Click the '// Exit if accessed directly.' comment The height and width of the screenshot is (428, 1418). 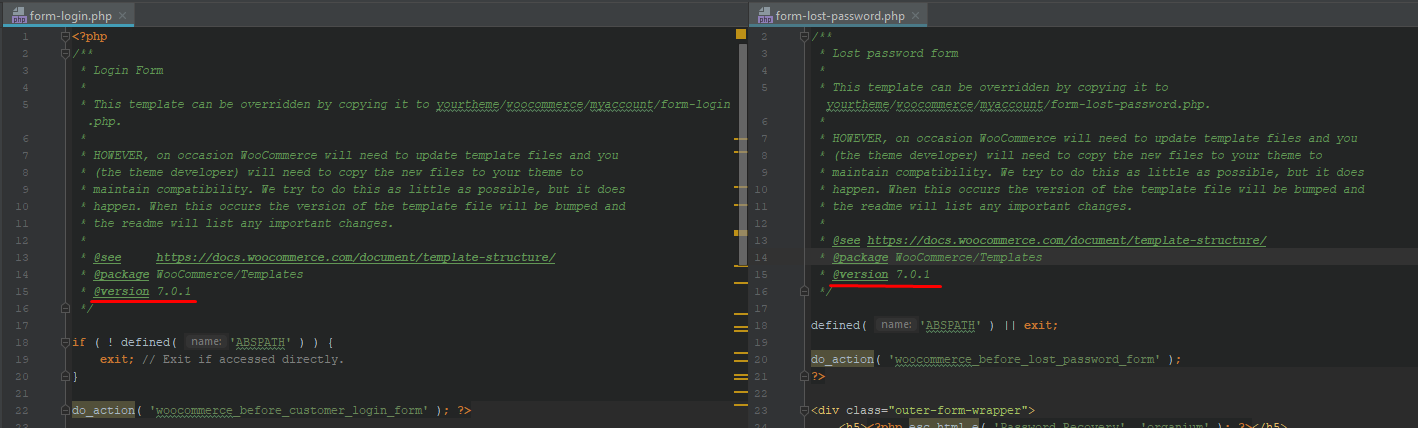[243, 359]
